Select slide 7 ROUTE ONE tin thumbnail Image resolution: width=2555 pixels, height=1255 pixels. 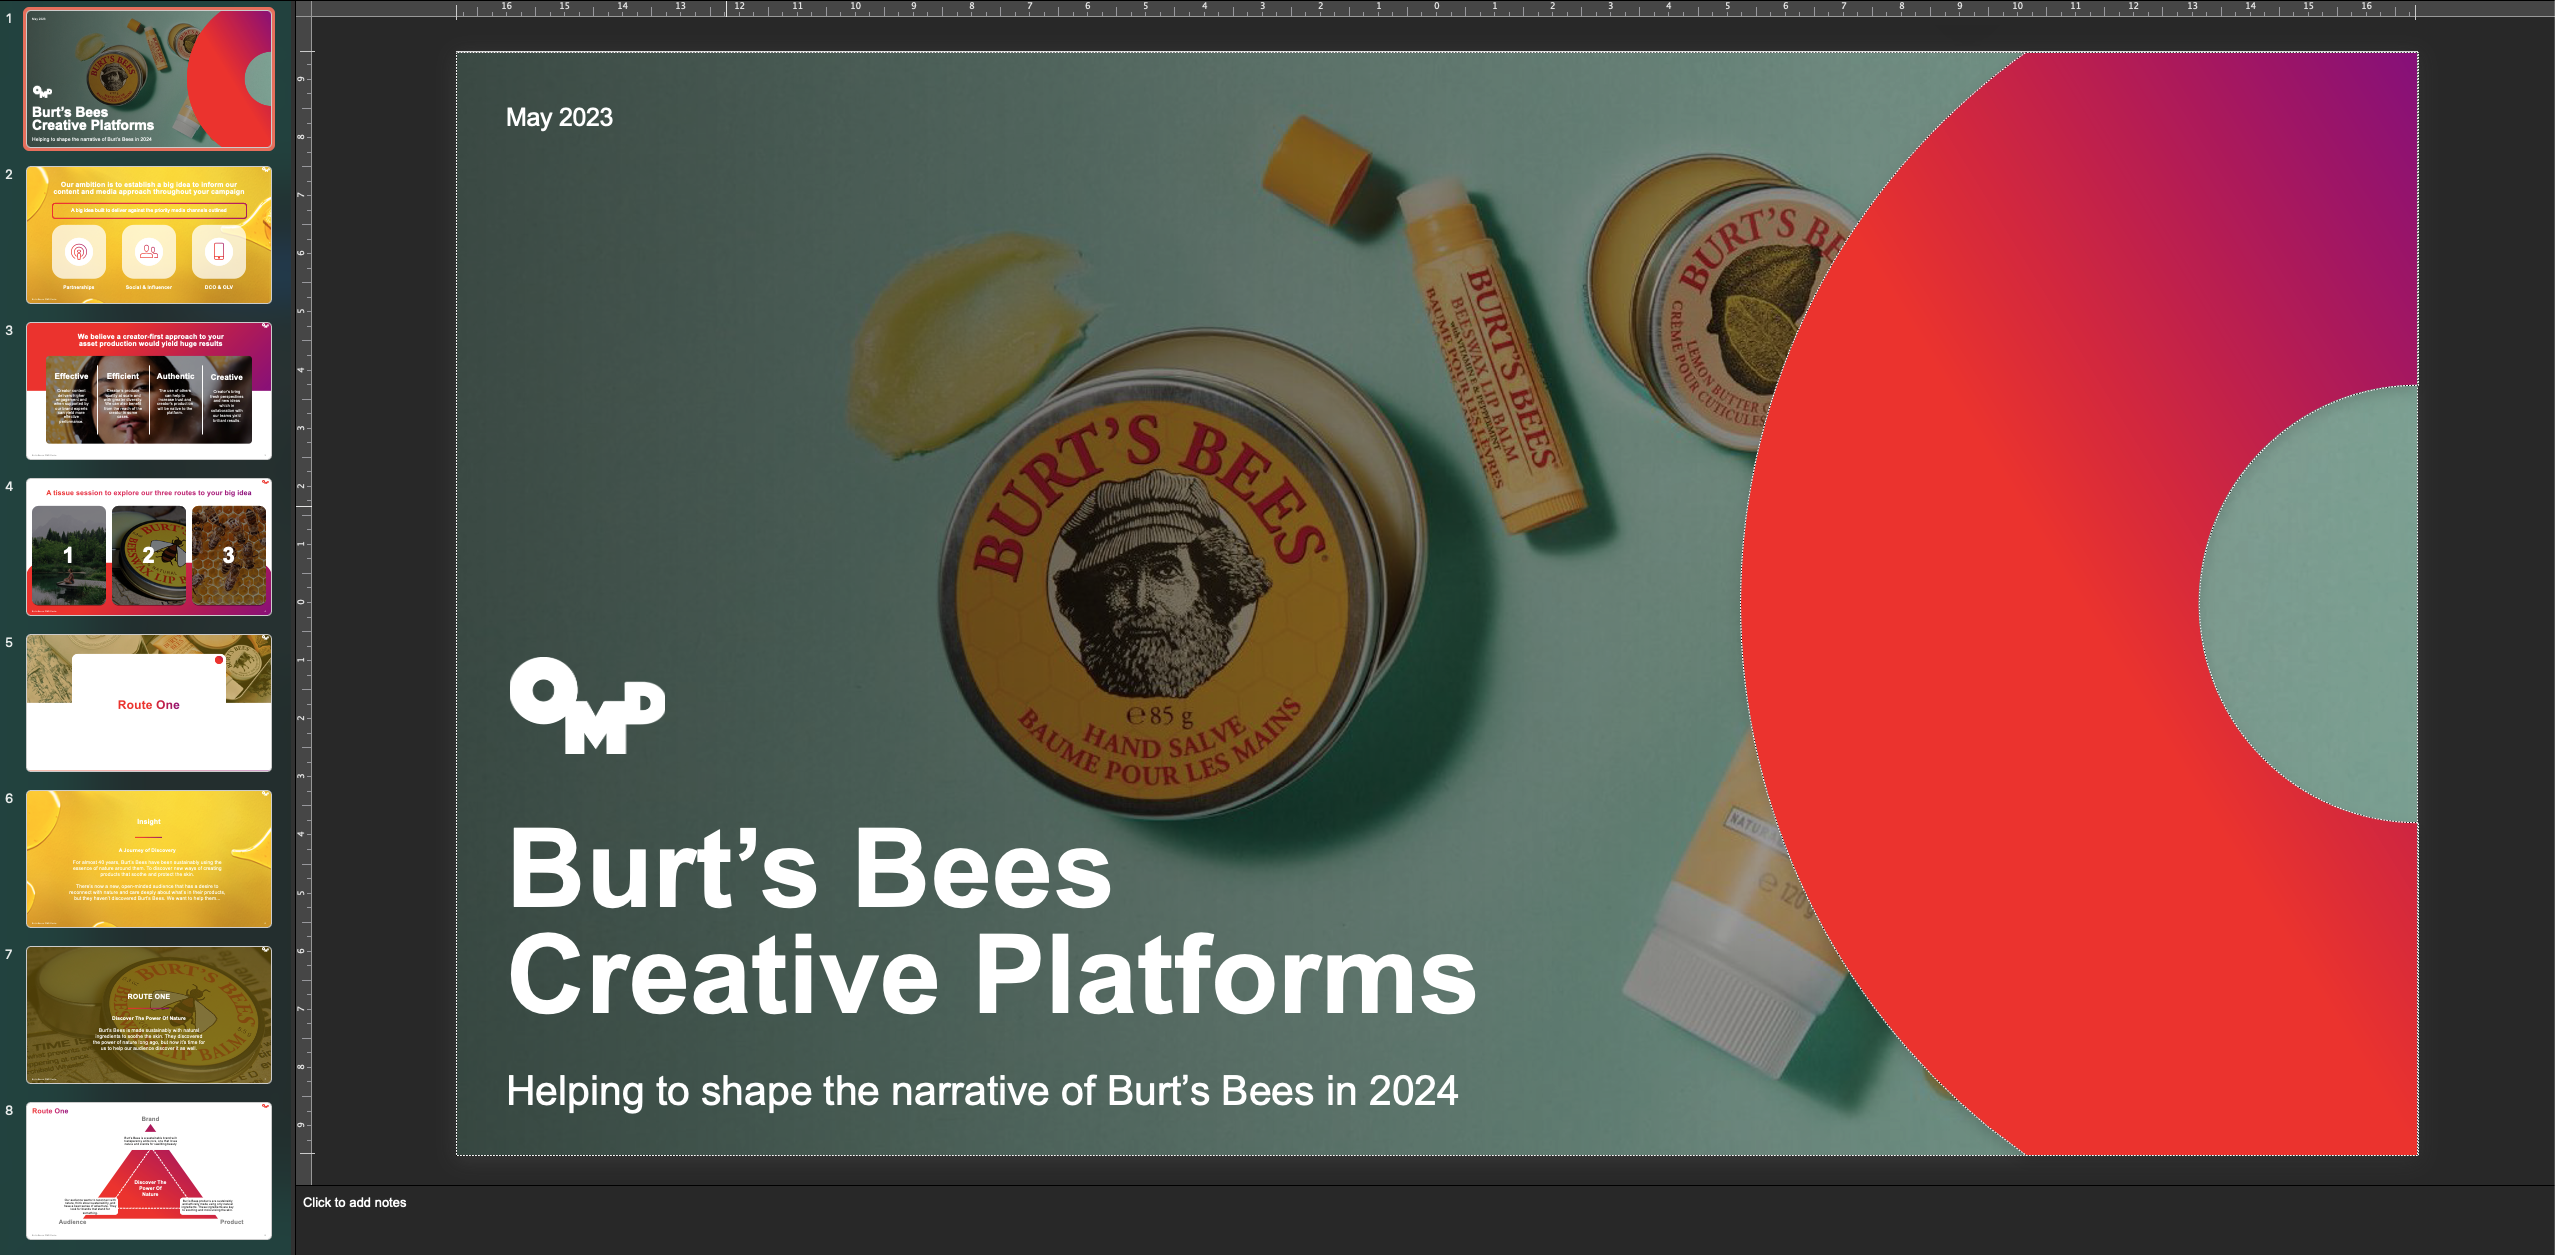(149, 1015)
